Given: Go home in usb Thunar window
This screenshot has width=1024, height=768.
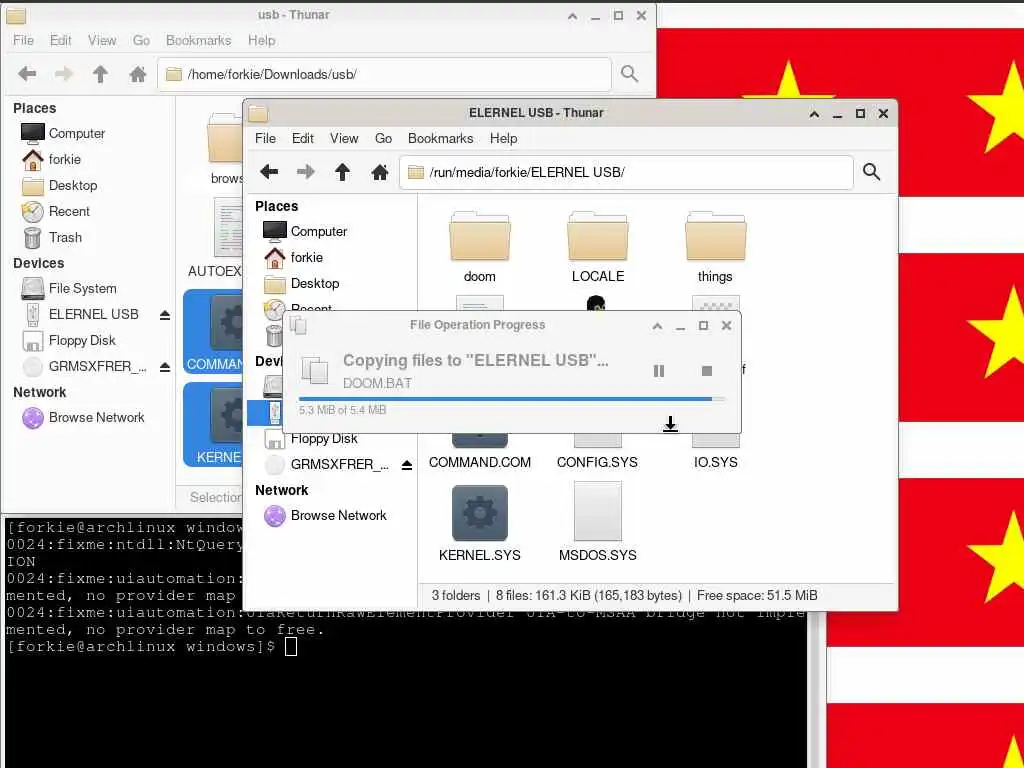Looking at the screenshot, I should coord(137,74).
